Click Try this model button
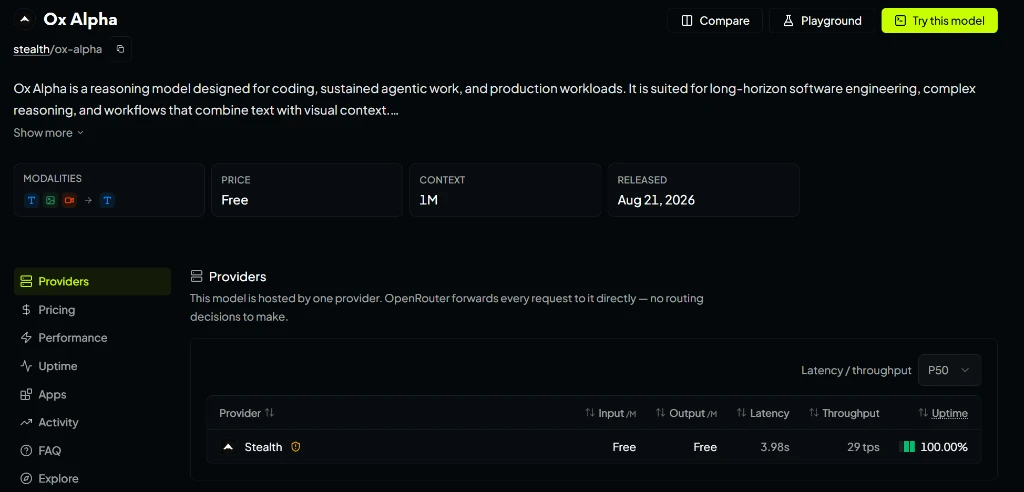The width and height of the screenshot is (1024, 492). coord(940,20)
